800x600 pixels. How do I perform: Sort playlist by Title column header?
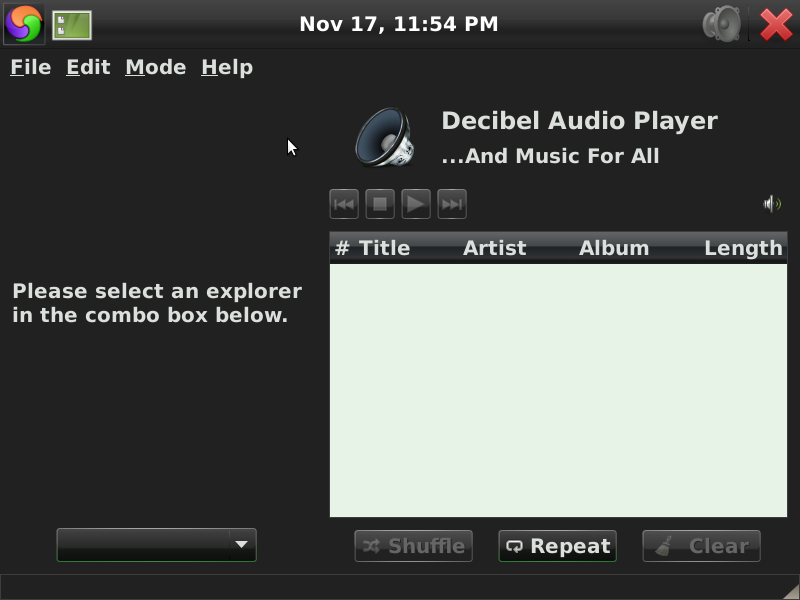coord(384,248)
